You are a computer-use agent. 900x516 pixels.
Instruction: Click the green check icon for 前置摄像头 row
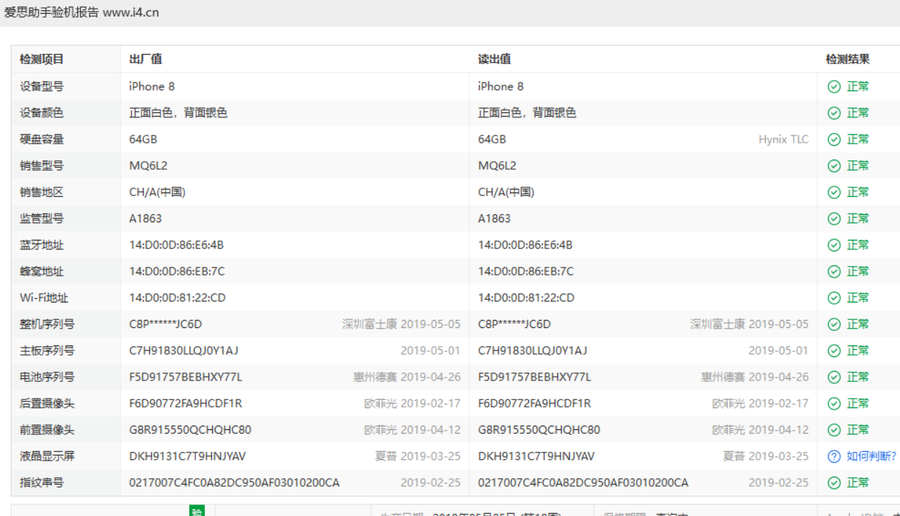[834, 430]
